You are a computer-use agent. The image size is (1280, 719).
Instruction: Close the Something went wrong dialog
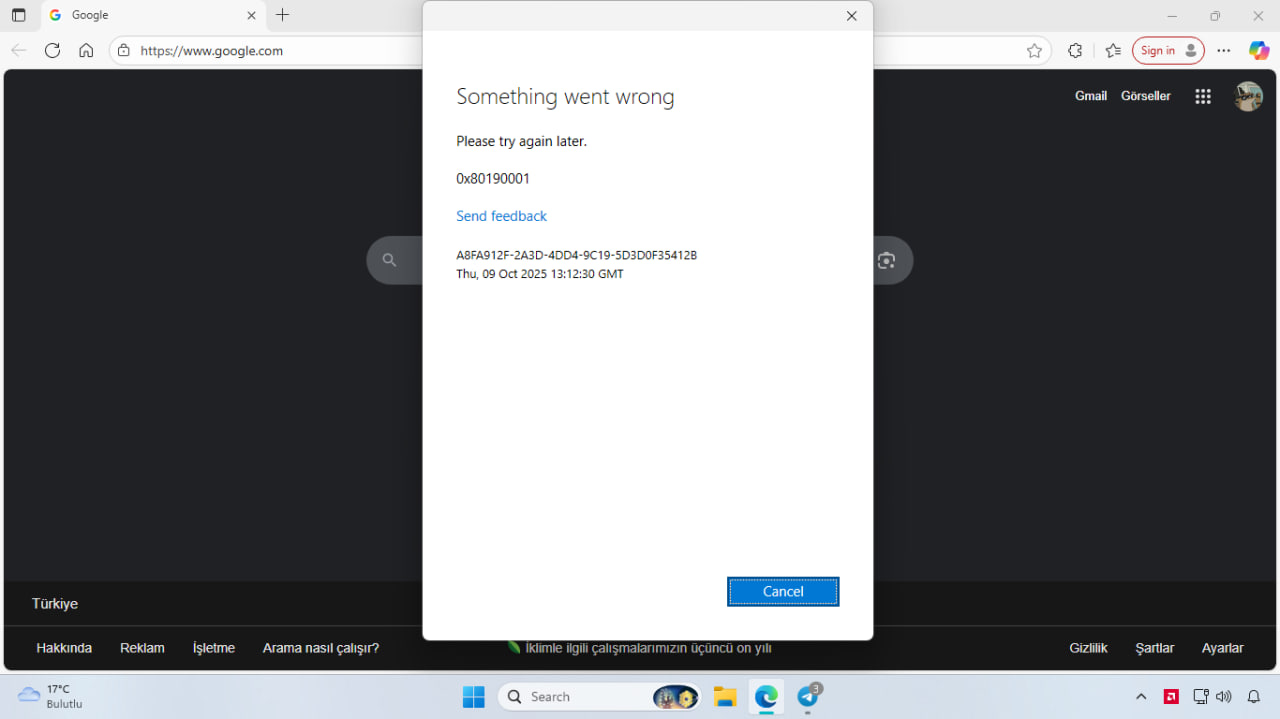pyautogui.click(x=851, y=16)
